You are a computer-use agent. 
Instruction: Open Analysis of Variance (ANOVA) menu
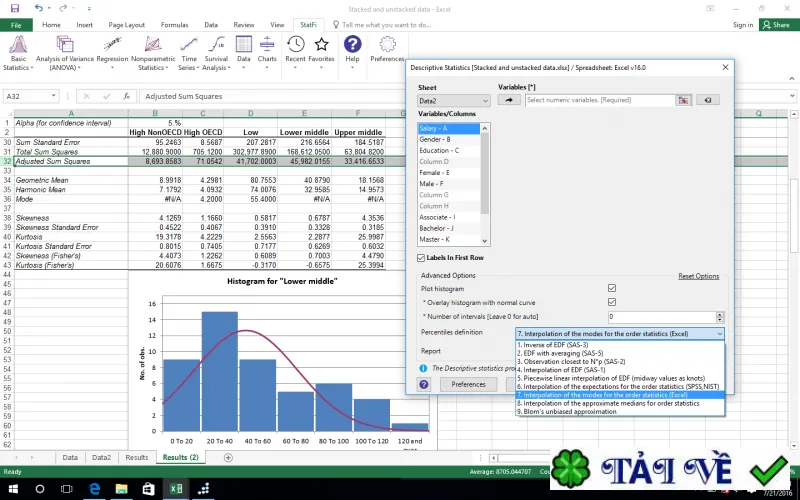coord(65,53)
